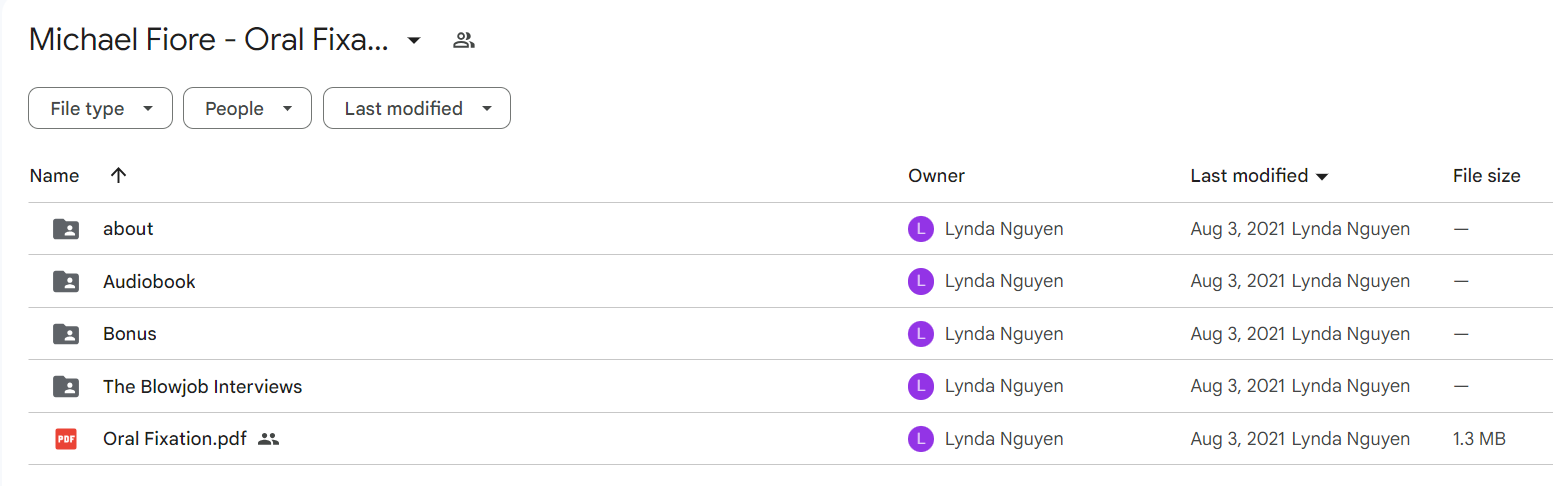Click Lynda Nguyen's purple avatar in the 'about' row
The width and height of the screenshot is (1553, 486).
click(920, 229)
